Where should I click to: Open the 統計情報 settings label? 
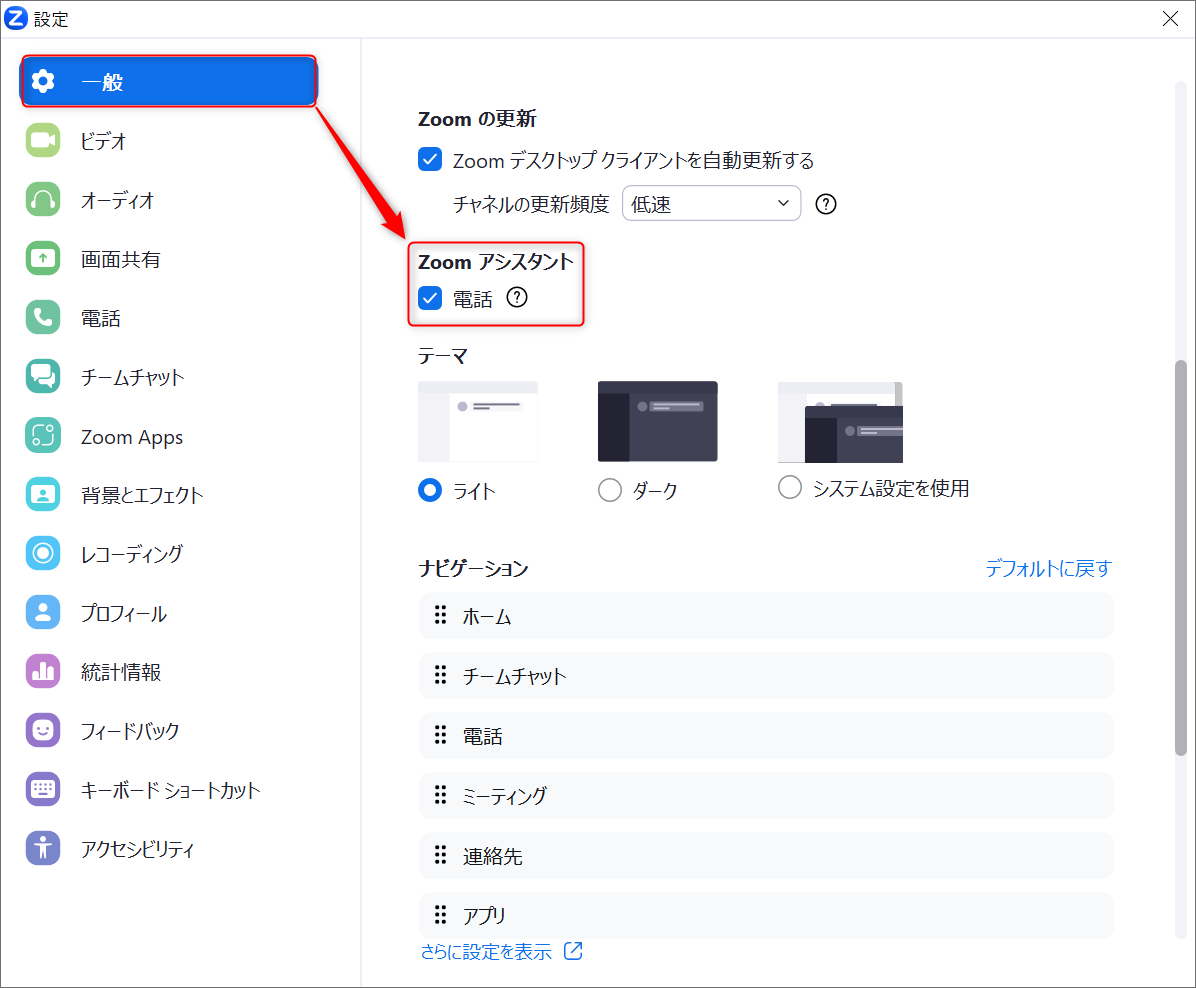121,672
